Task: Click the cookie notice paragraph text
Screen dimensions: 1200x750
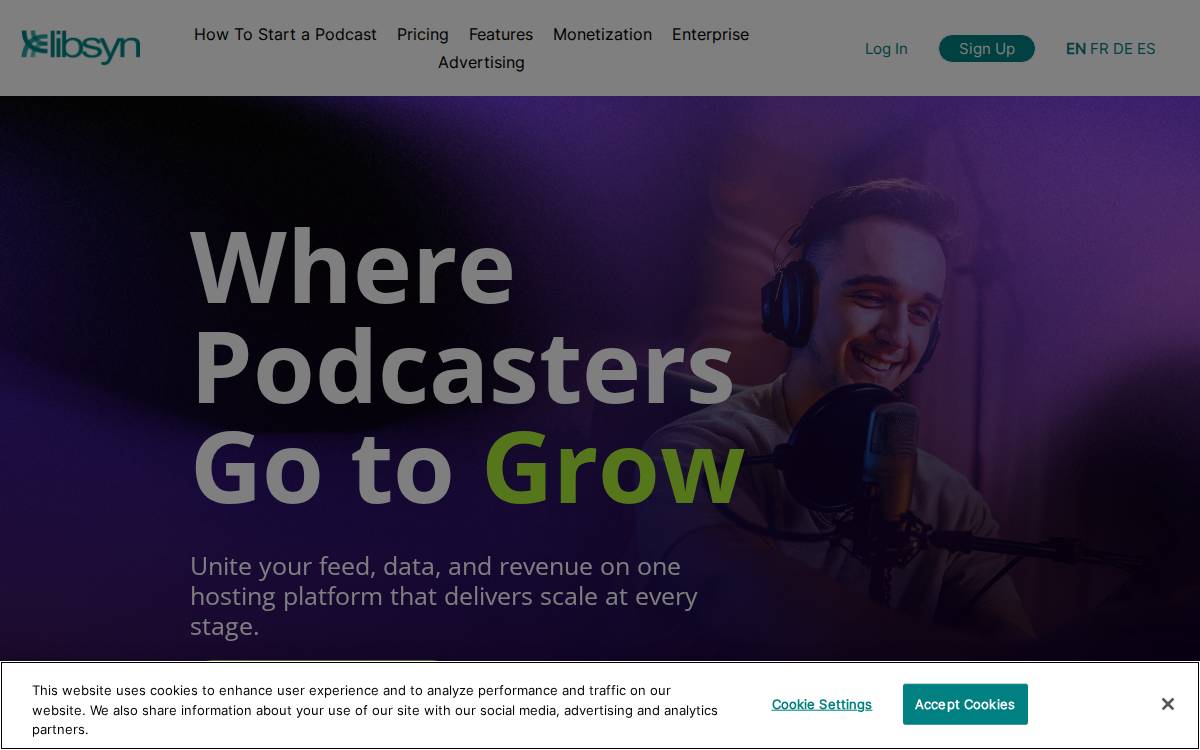Action: [375, 710]
